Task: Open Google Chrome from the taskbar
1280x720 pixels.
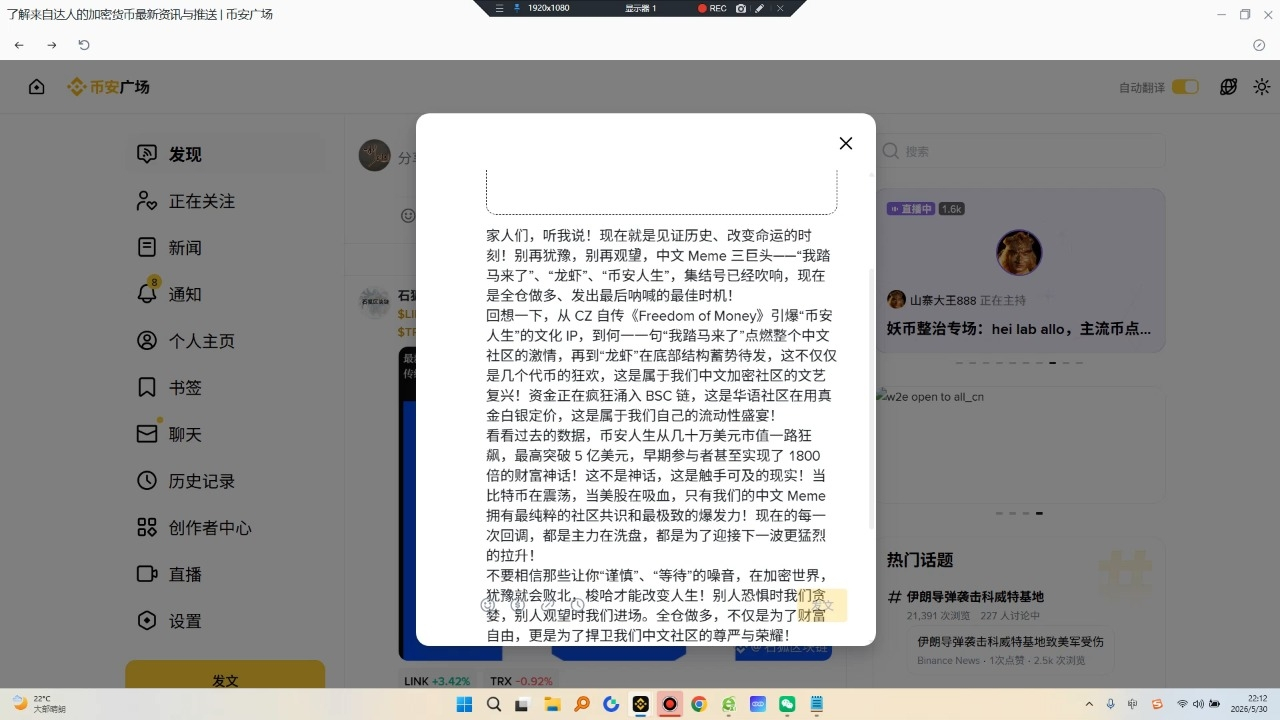Action: pos(699,704)
